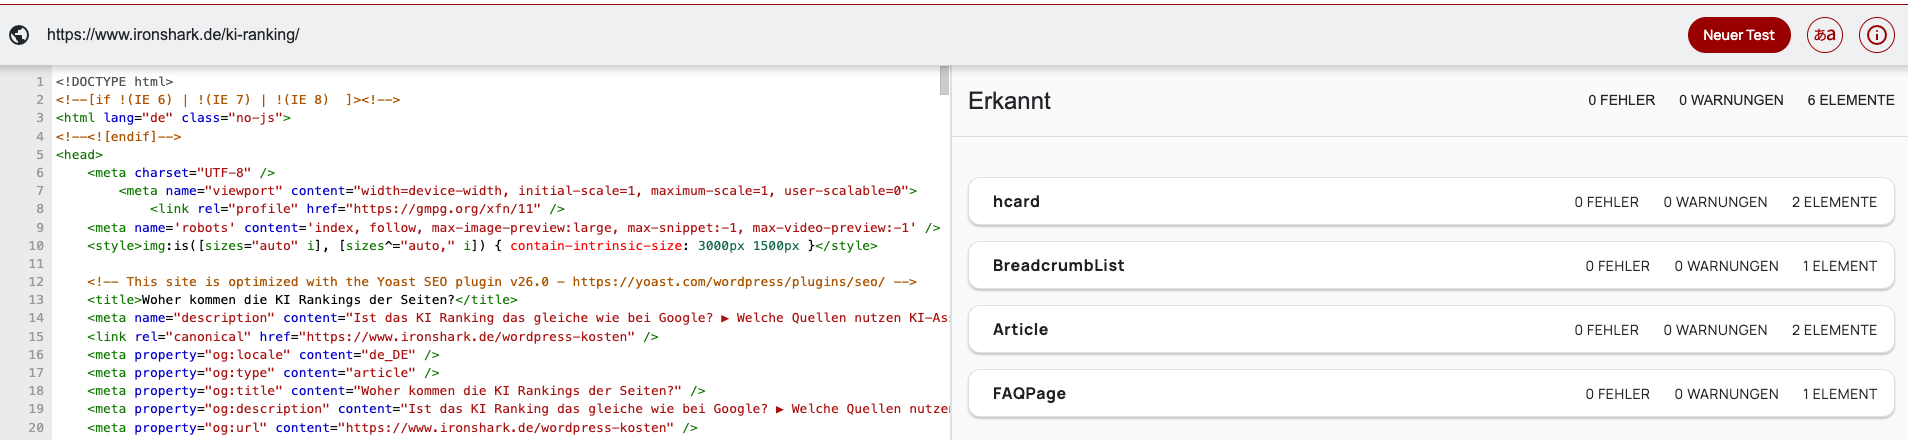Click the info circle icon
Image resolution: width=1908 pixels, height=440 pixels.
pyautogui.click(x=1876, y=35)
